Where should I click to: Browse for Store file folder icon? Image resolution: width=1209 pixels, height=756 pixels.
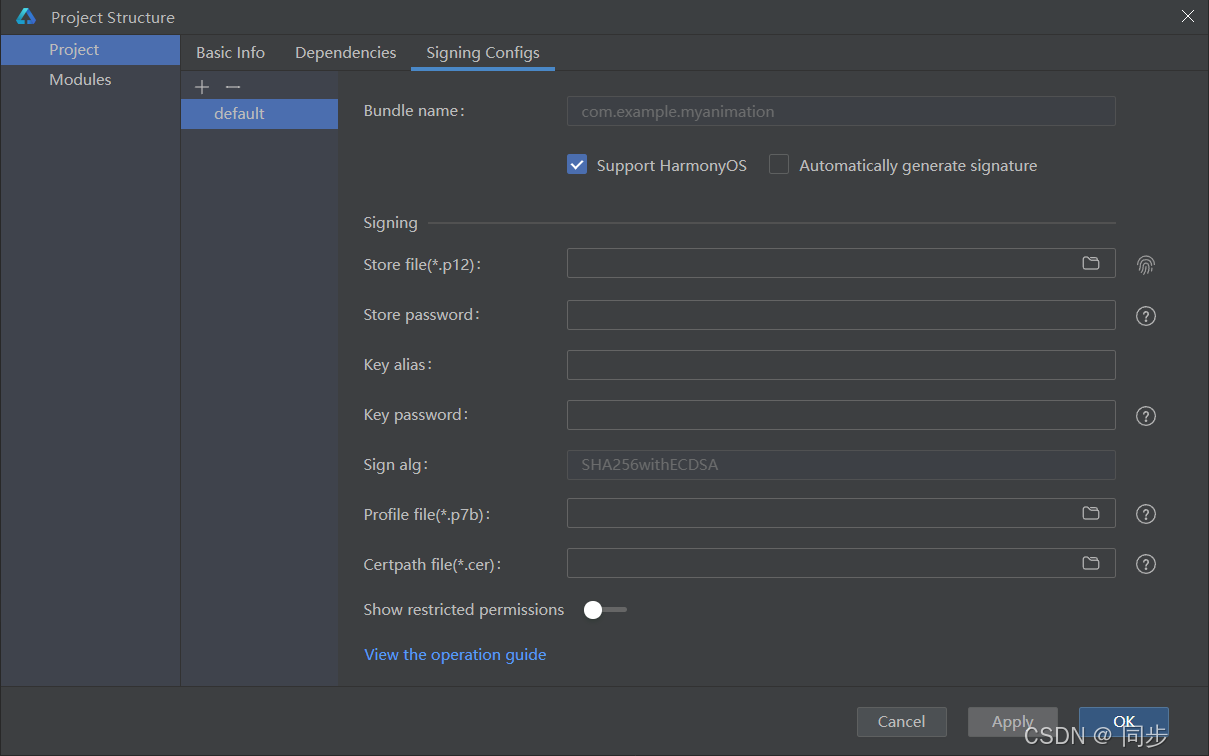point(1091,263)
